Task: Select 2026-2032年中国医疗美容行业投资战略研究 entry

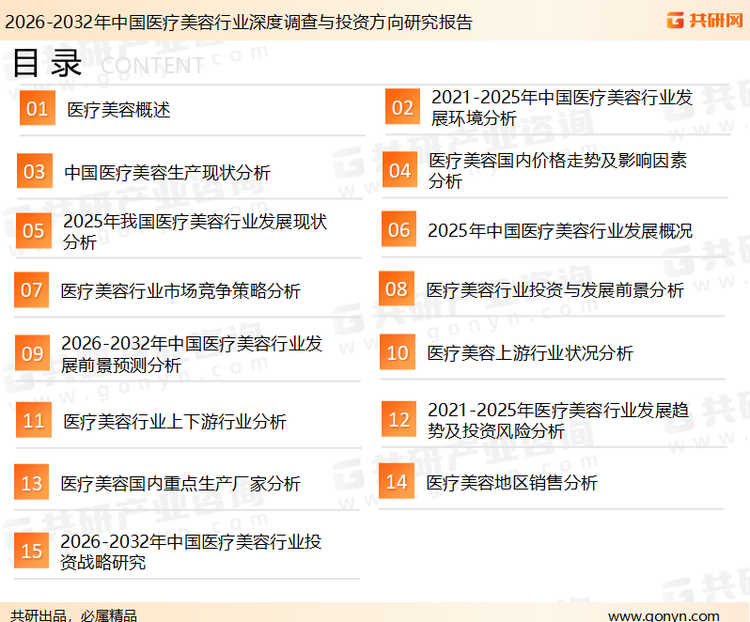Action: 191,551
